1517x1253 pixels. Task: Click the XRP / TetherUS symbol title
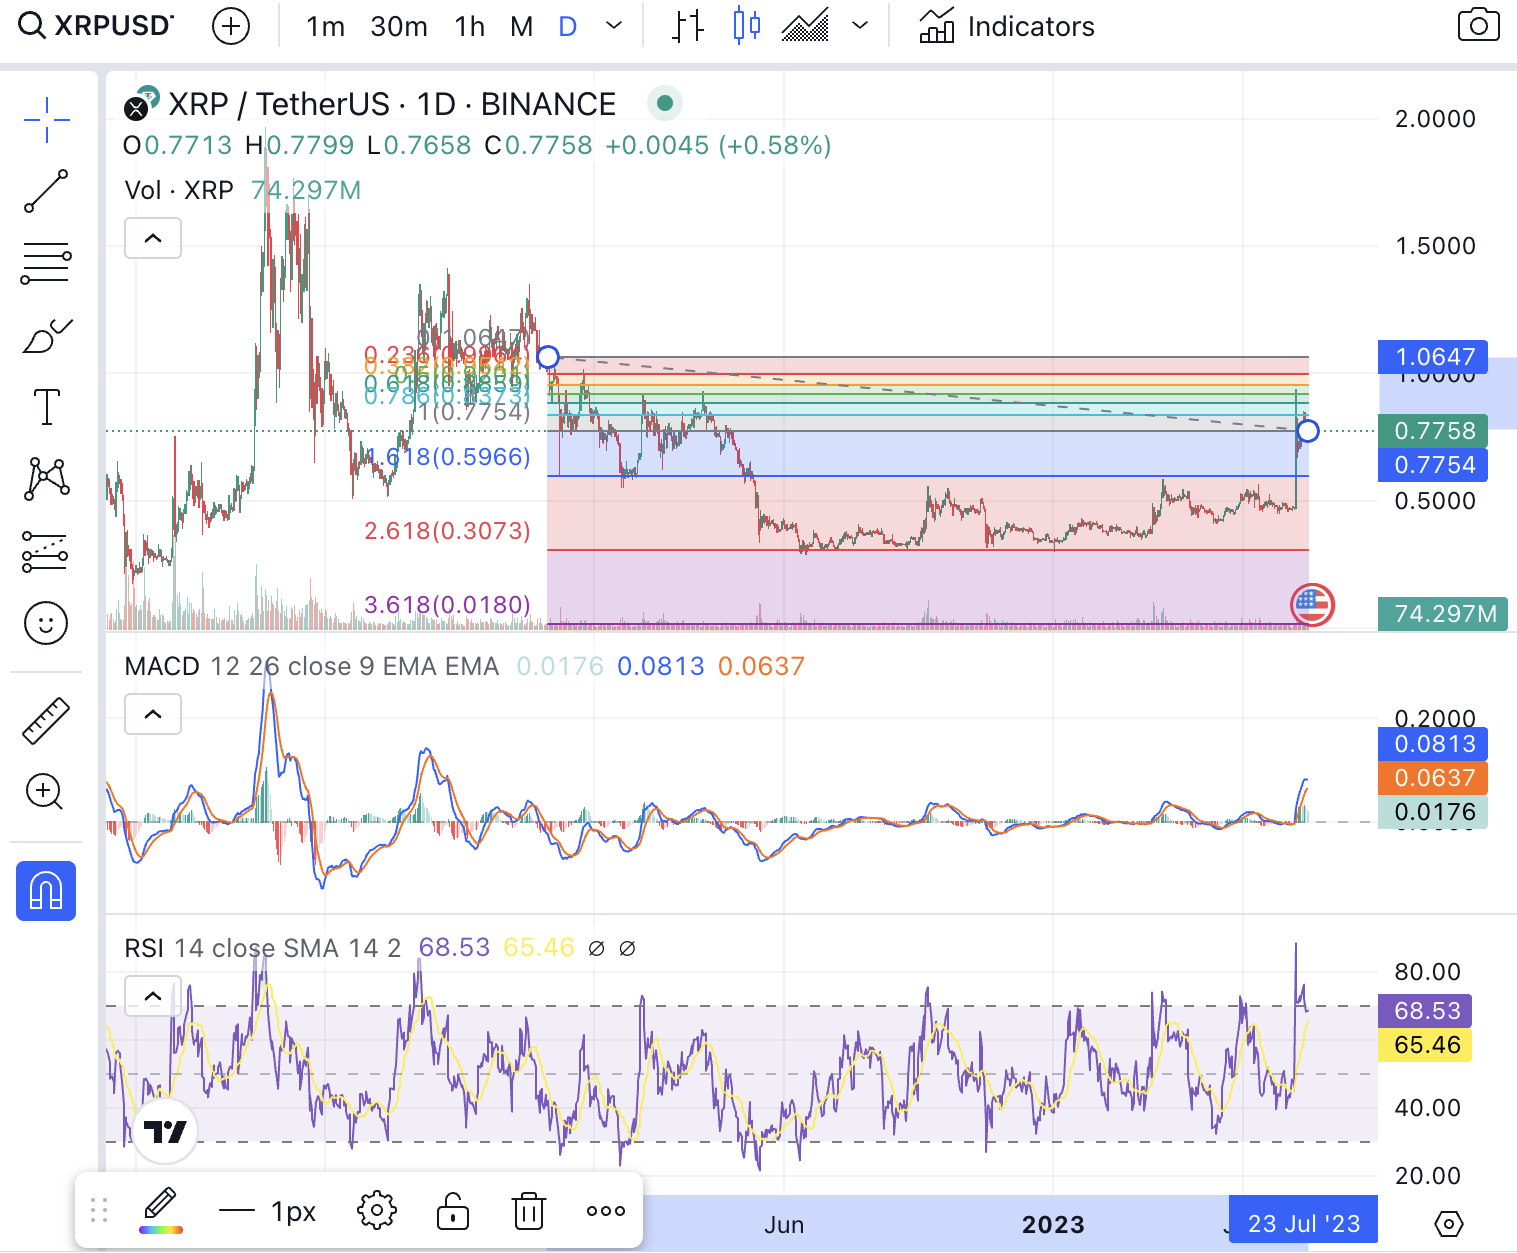tap(392, 104)
